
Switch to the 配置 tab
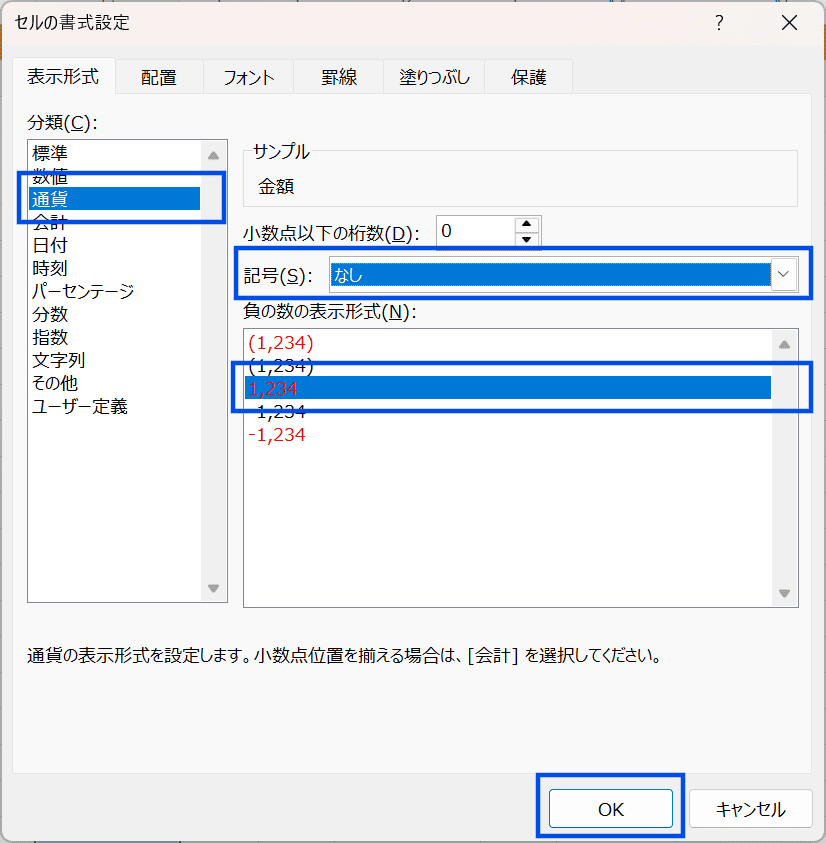point(158,77)
